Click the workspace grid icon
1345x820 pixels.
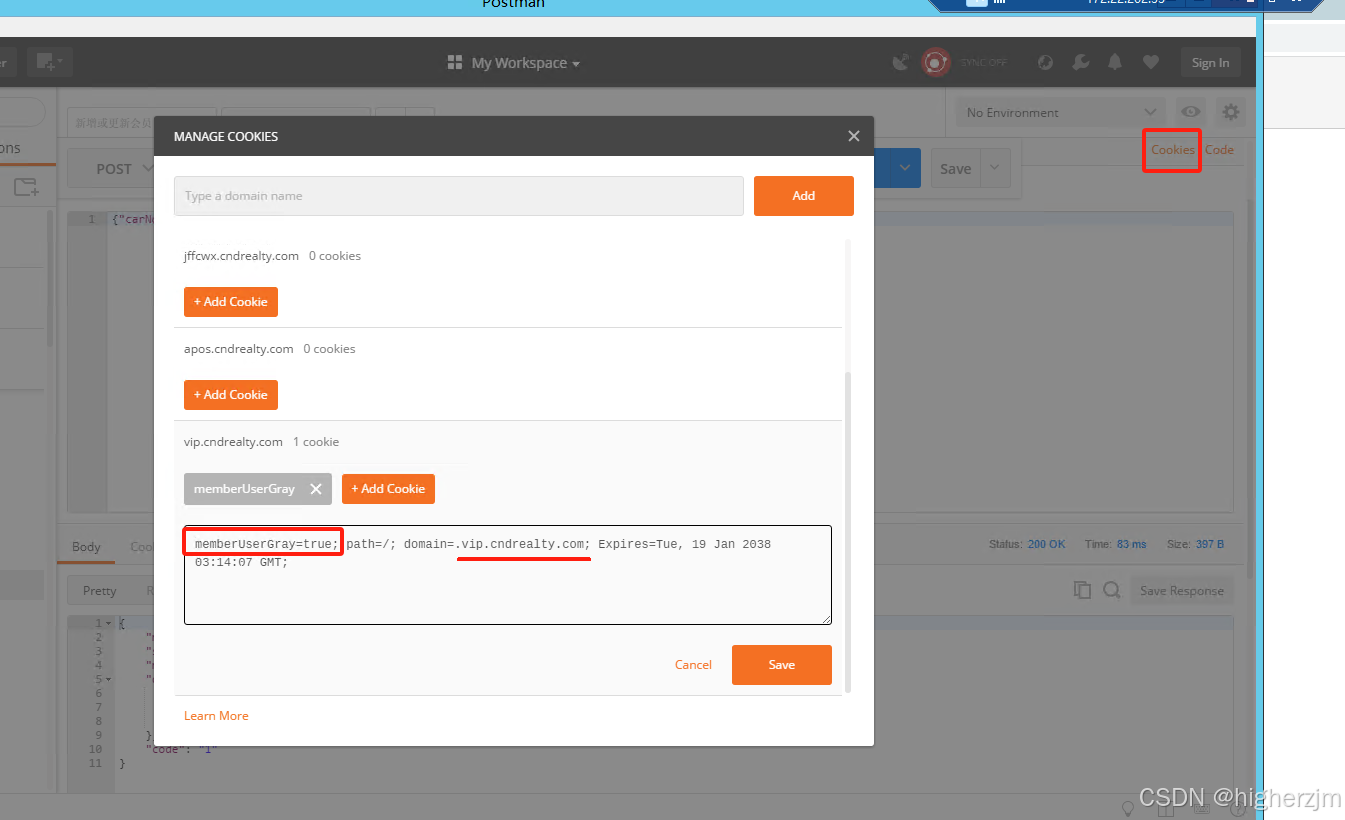tap(455, 63)
